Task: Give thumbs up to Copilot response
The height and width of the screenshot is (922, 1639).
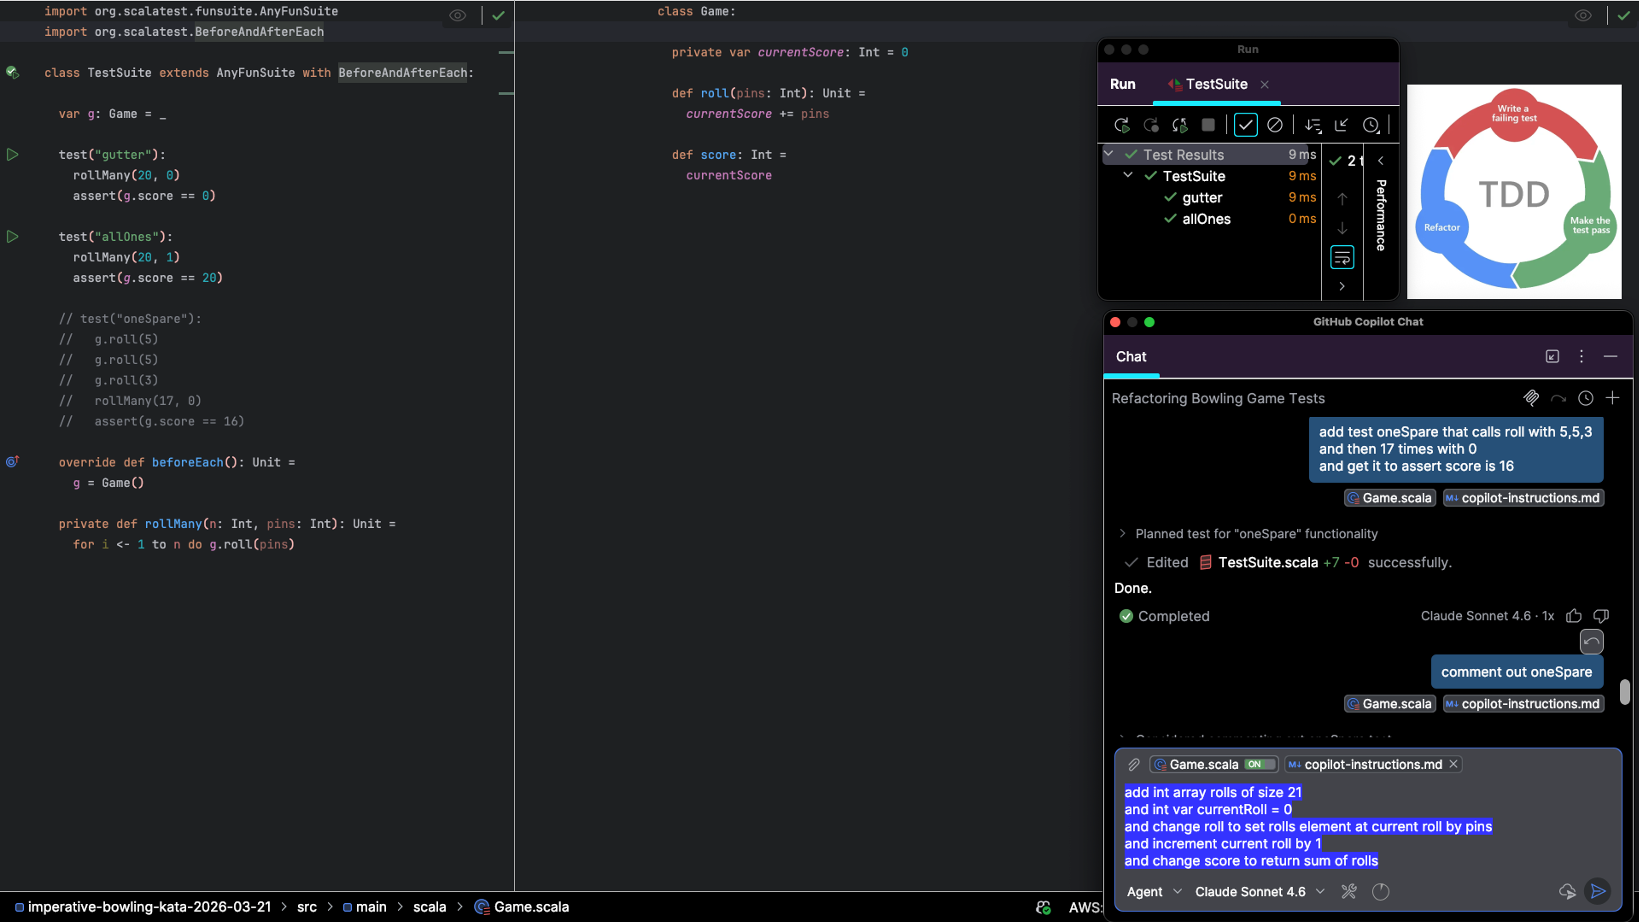Action: (x=1574, y=616)
